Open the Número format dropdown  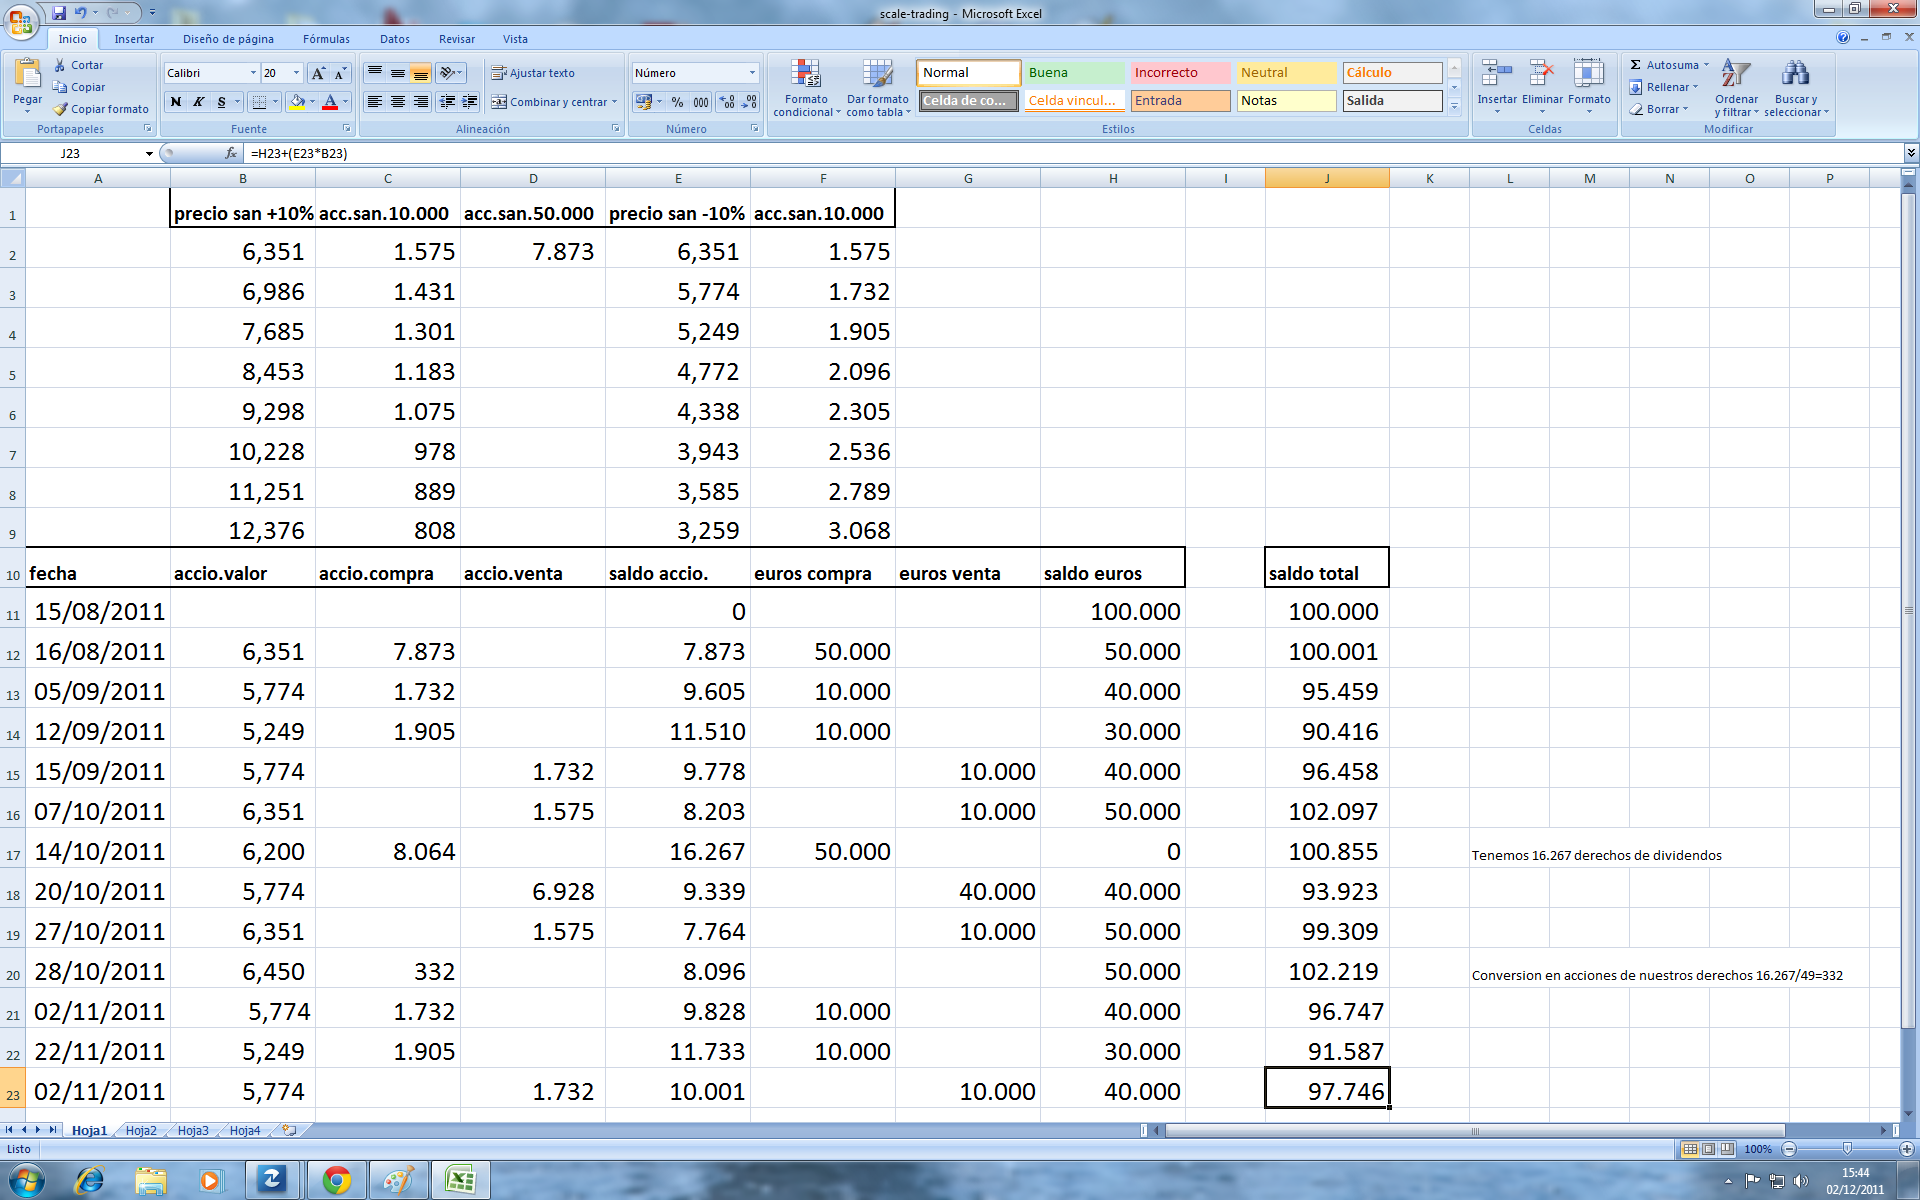752,73
